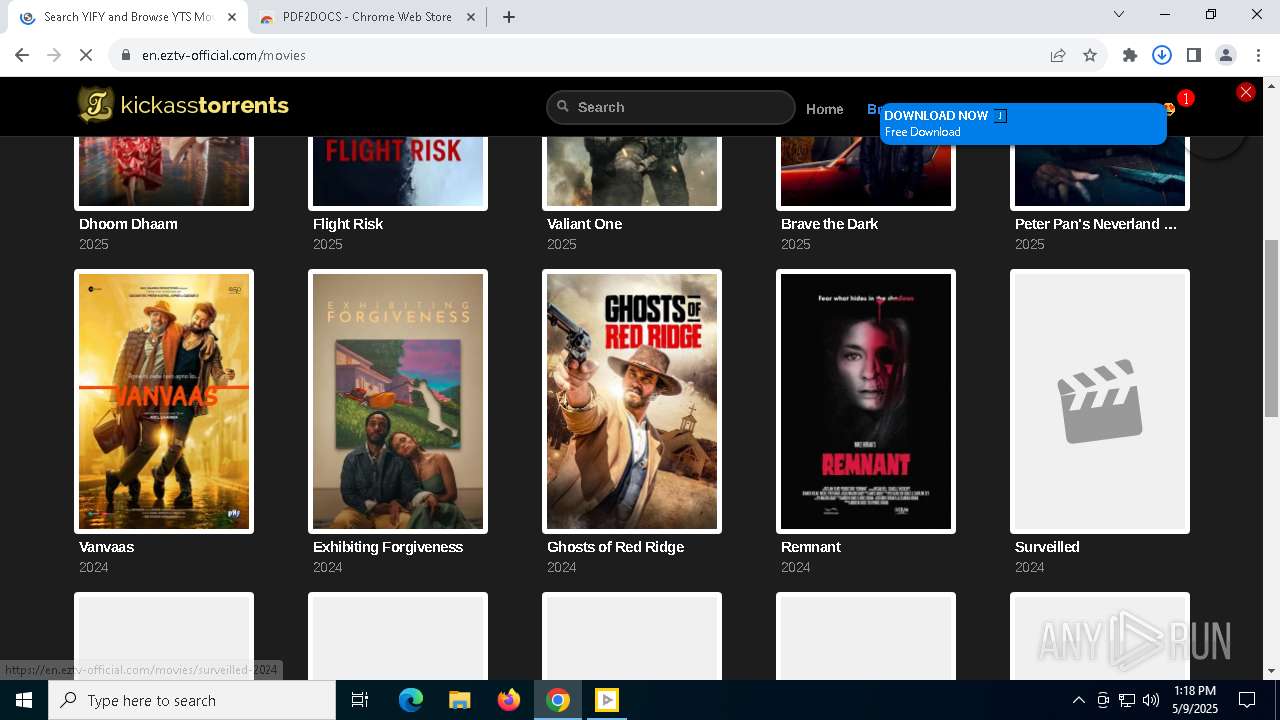Open the Surveilled placeholder poster
The image size is (1280, 720).
point(1100,401)
